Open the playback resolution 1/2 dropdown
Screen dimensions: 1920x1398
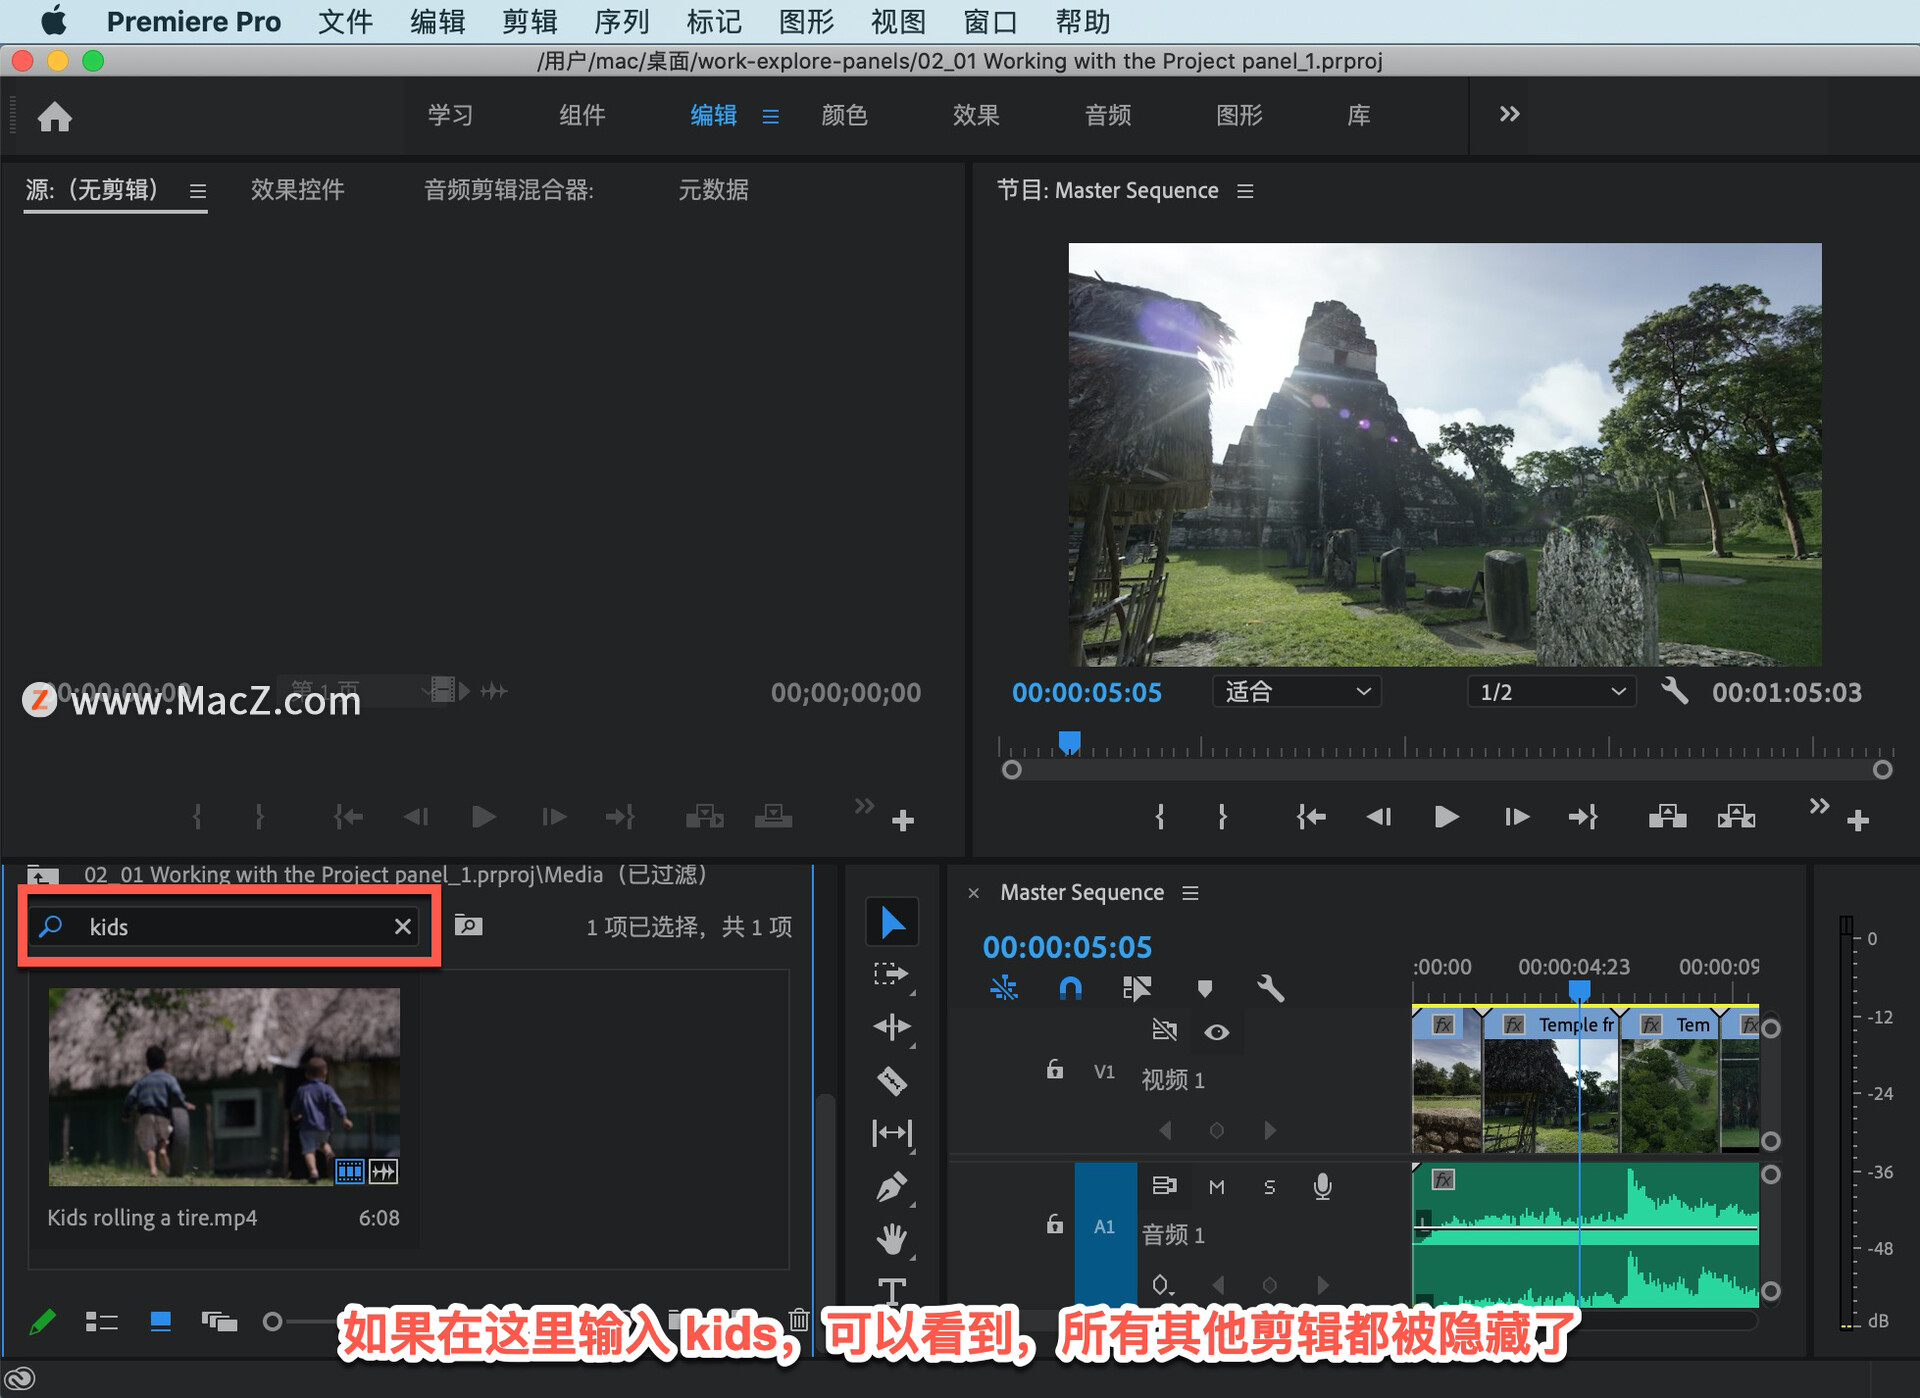[1550, 692]
